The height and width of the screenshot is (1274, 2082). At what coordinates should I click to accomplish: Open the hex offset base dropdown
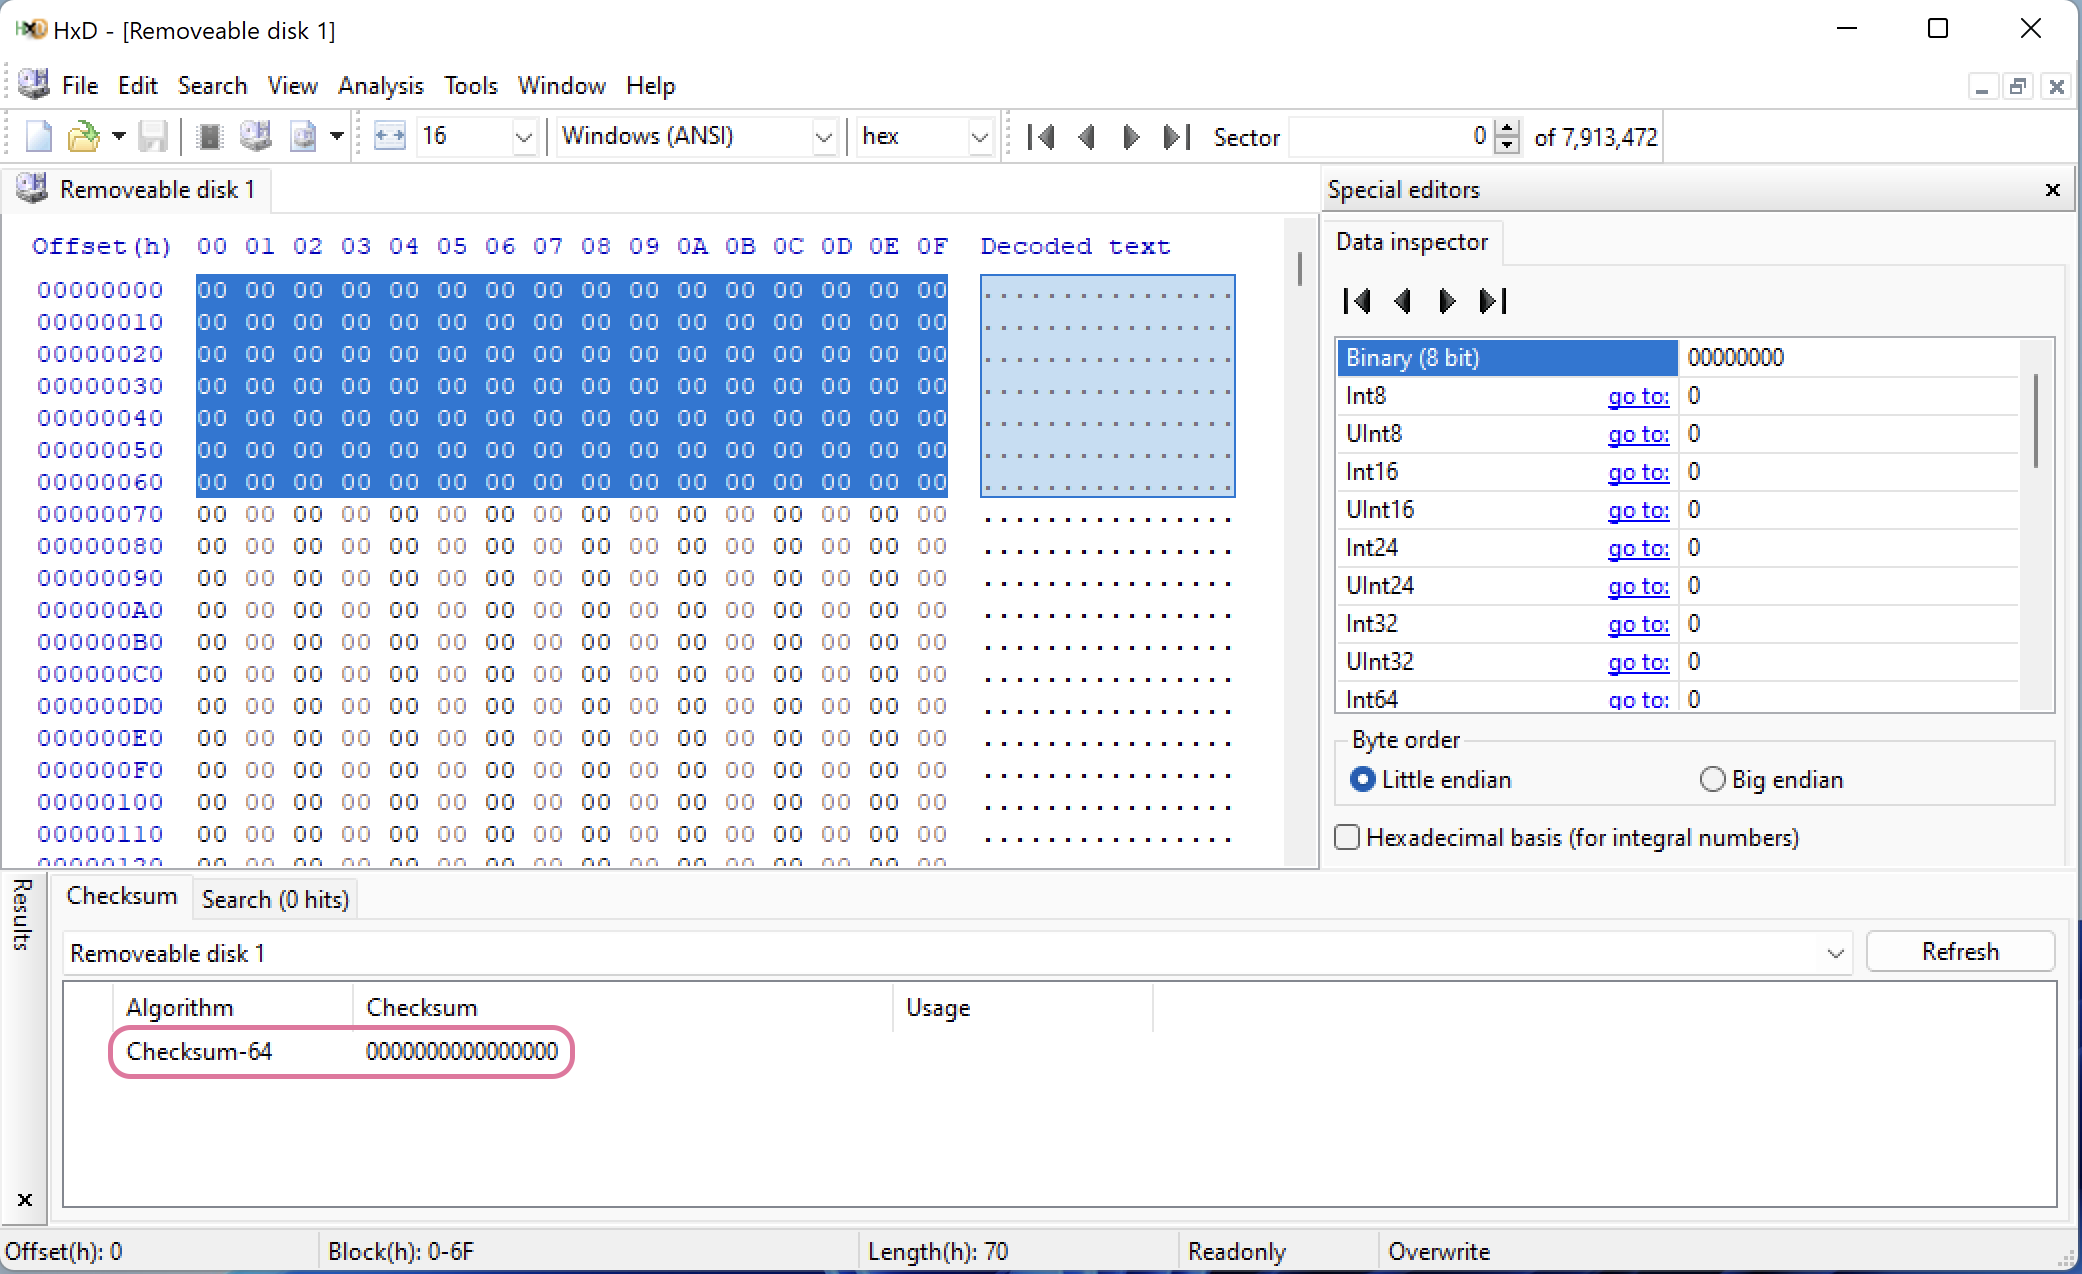[980, 137]
